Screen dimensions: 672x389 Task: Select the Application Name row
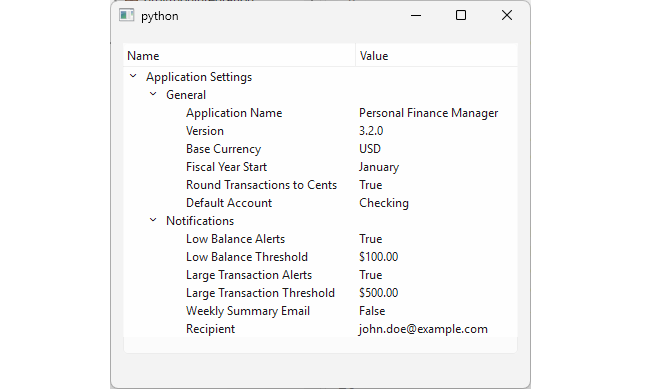point(320,113)
